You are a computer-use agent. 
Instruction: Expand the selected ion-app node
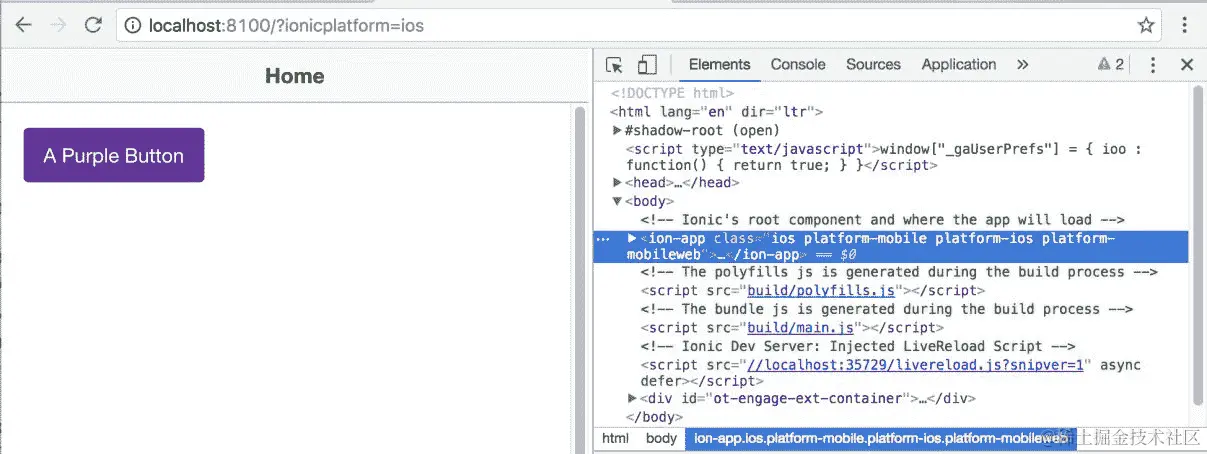[x=632, y=238]
